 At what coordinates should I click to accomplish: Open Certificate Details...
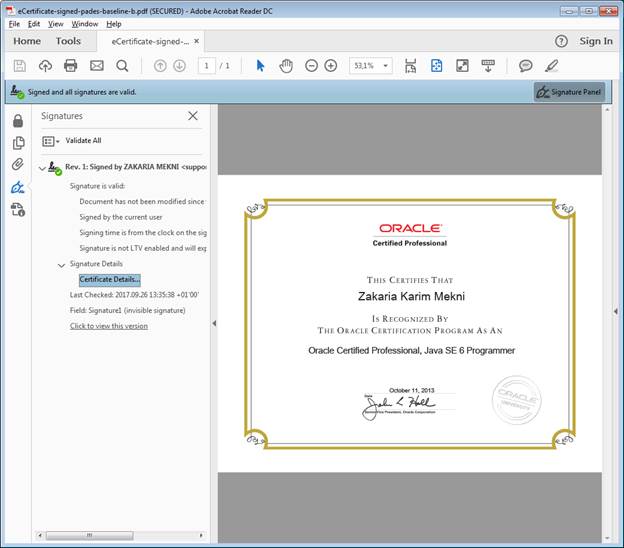point(110,279)
